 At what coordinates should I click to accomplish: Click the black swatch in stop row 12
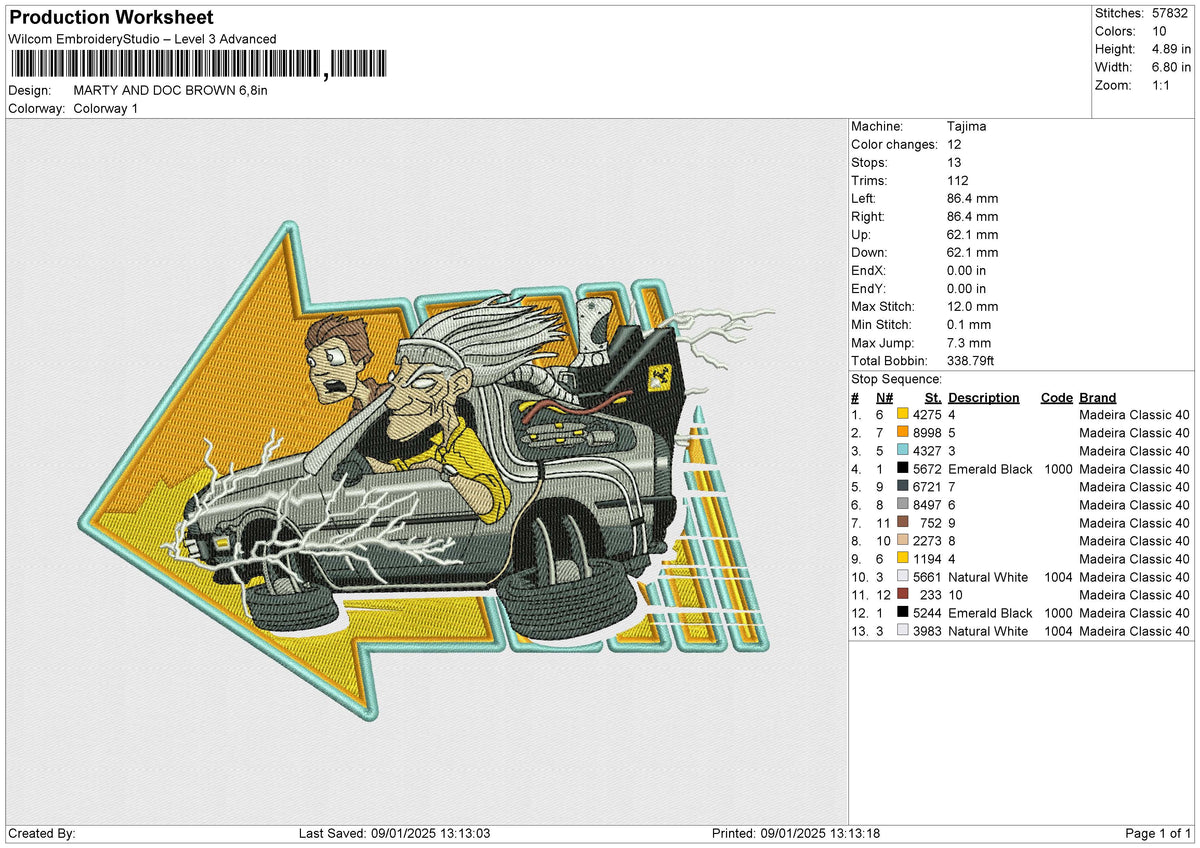902,613
